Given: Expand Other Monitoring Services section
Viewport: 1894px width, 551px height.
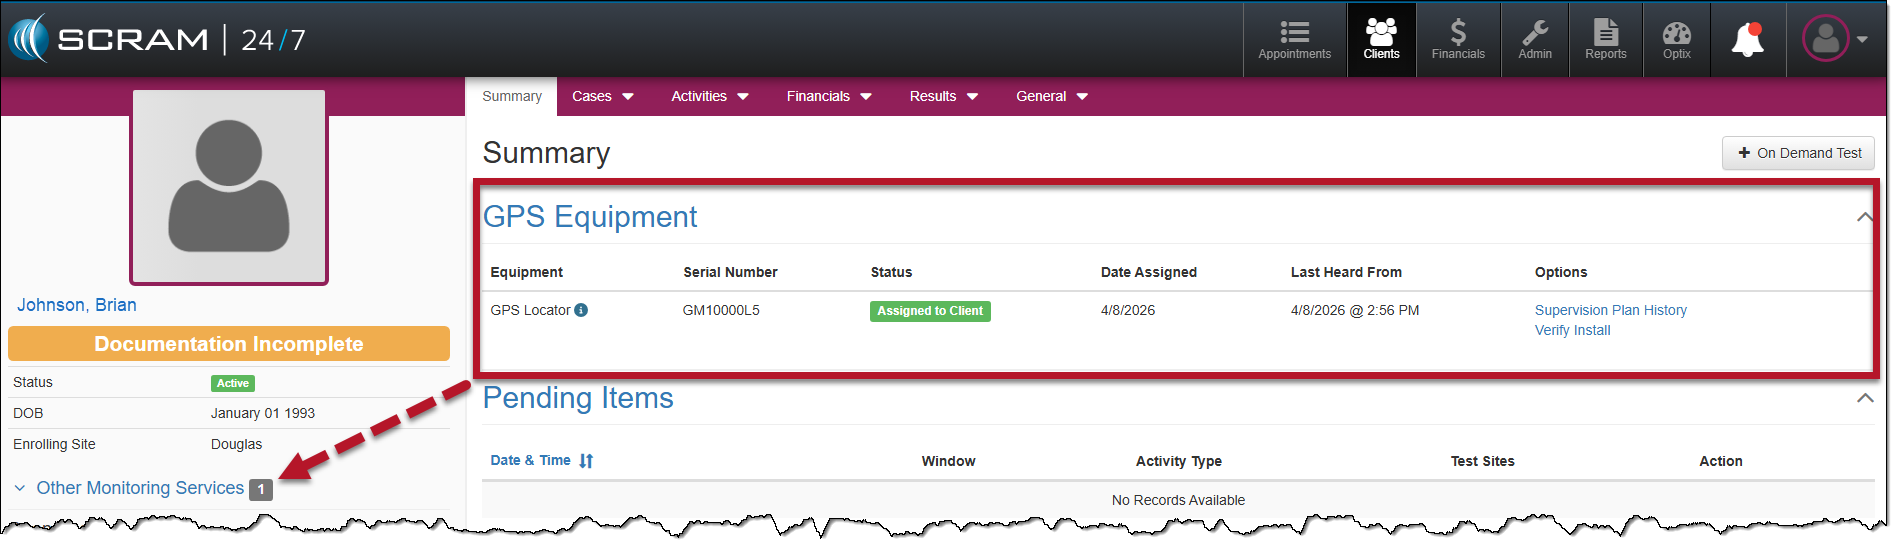Looking at the screenshot, I should [140, 488].
